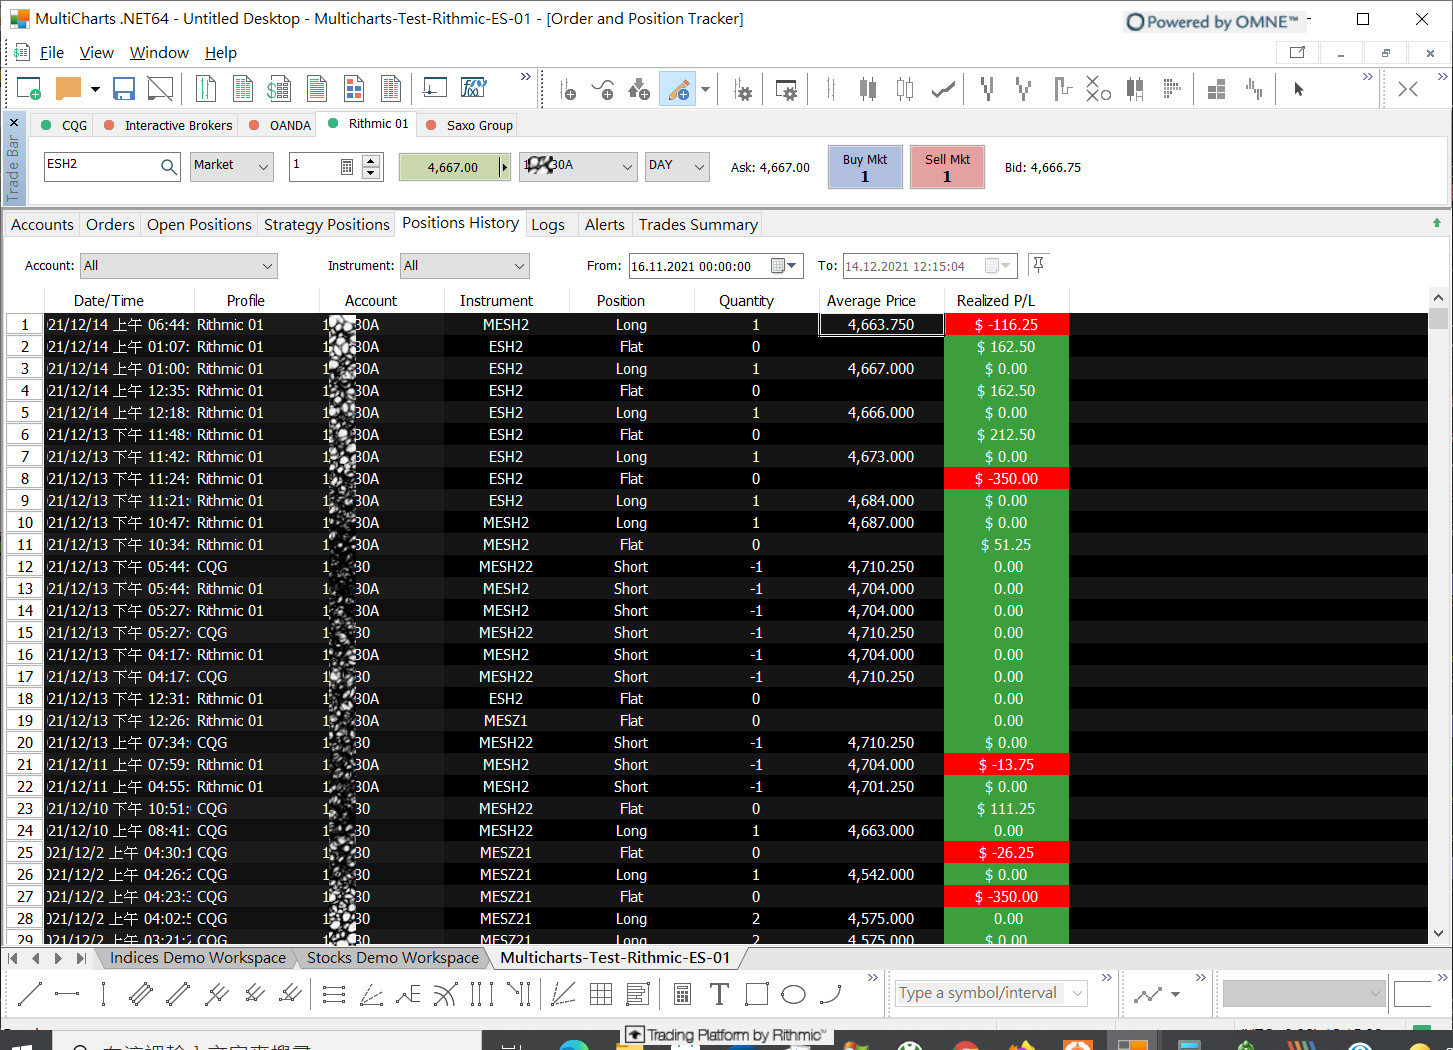Select the Arc drawing tool

click(x=830, y=994)
